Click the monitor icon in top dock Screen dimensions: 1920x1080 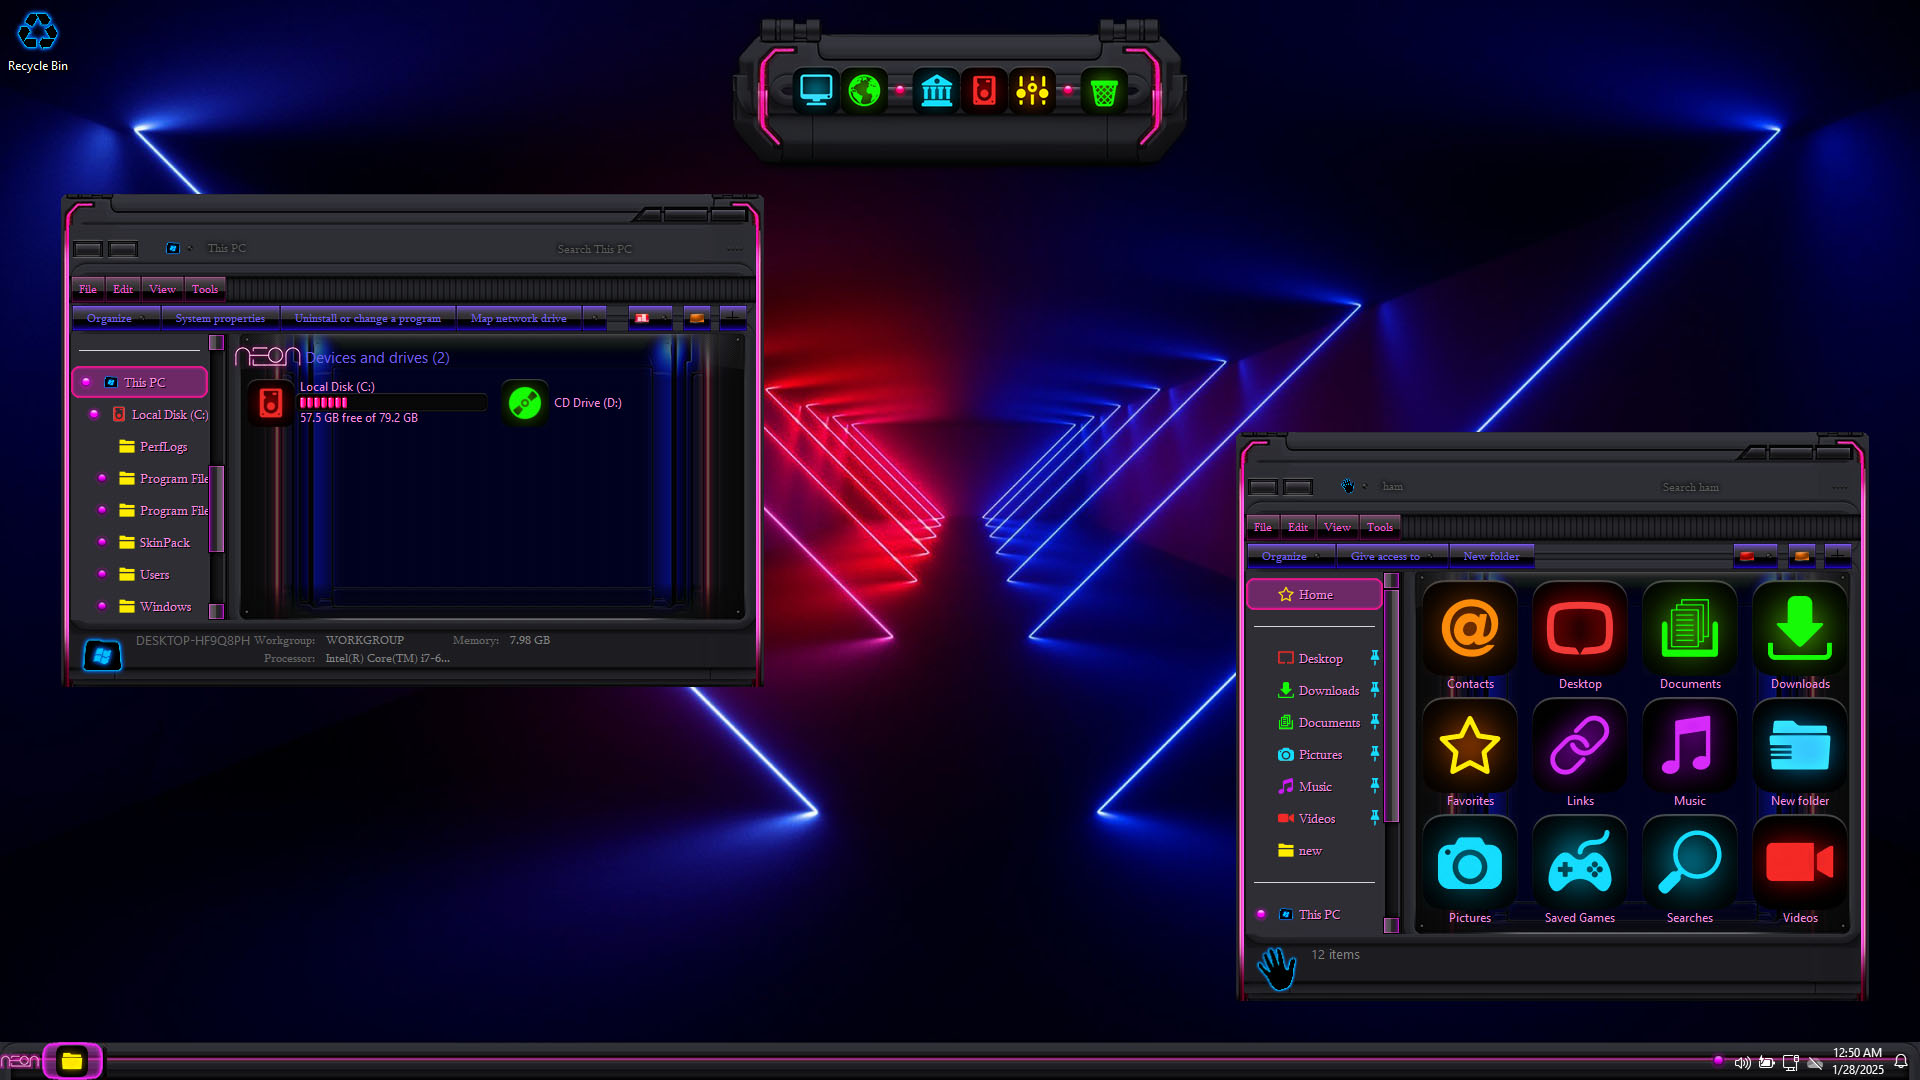816,91
